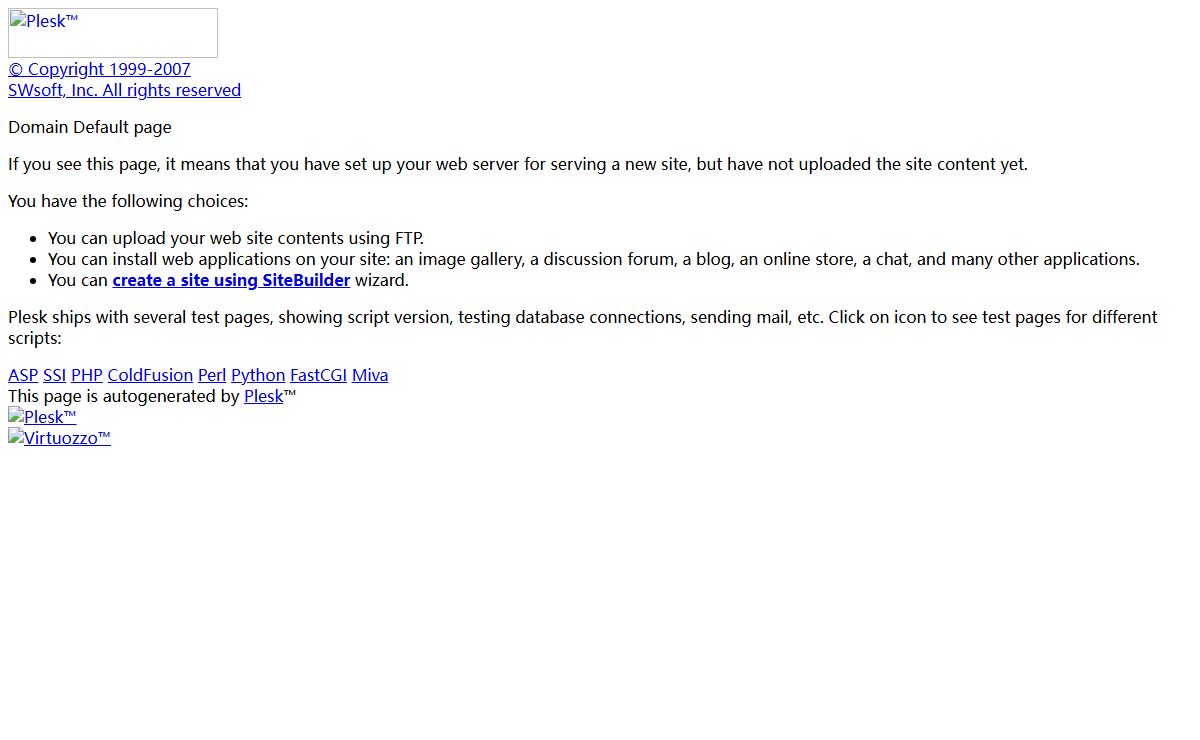Open the Miva test page link

(370, 375)
